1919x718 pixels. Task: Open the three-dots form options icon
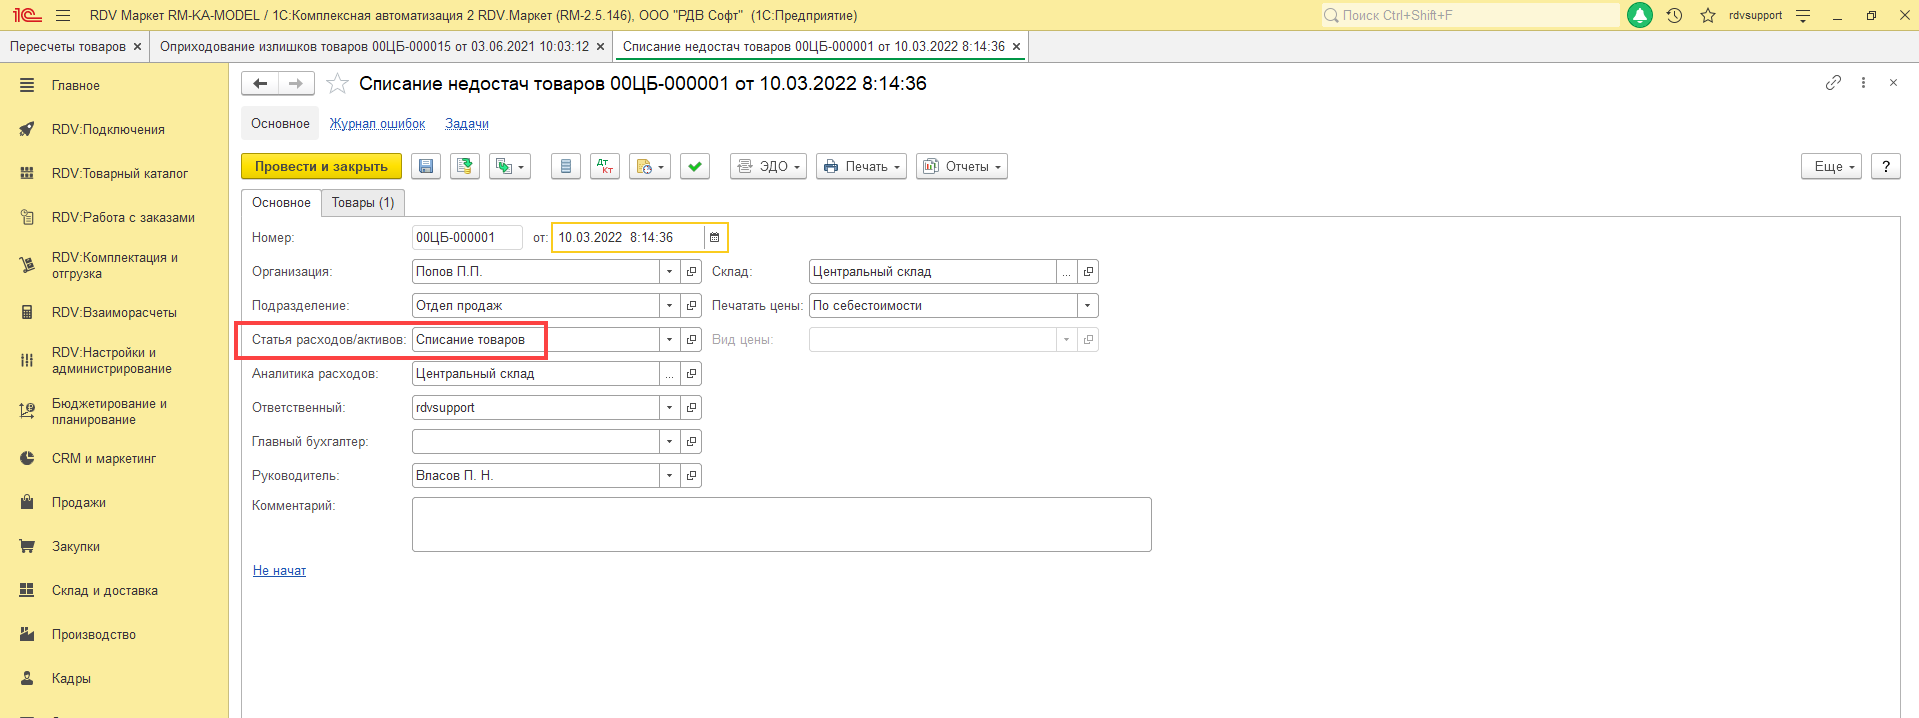point(1863,83)
